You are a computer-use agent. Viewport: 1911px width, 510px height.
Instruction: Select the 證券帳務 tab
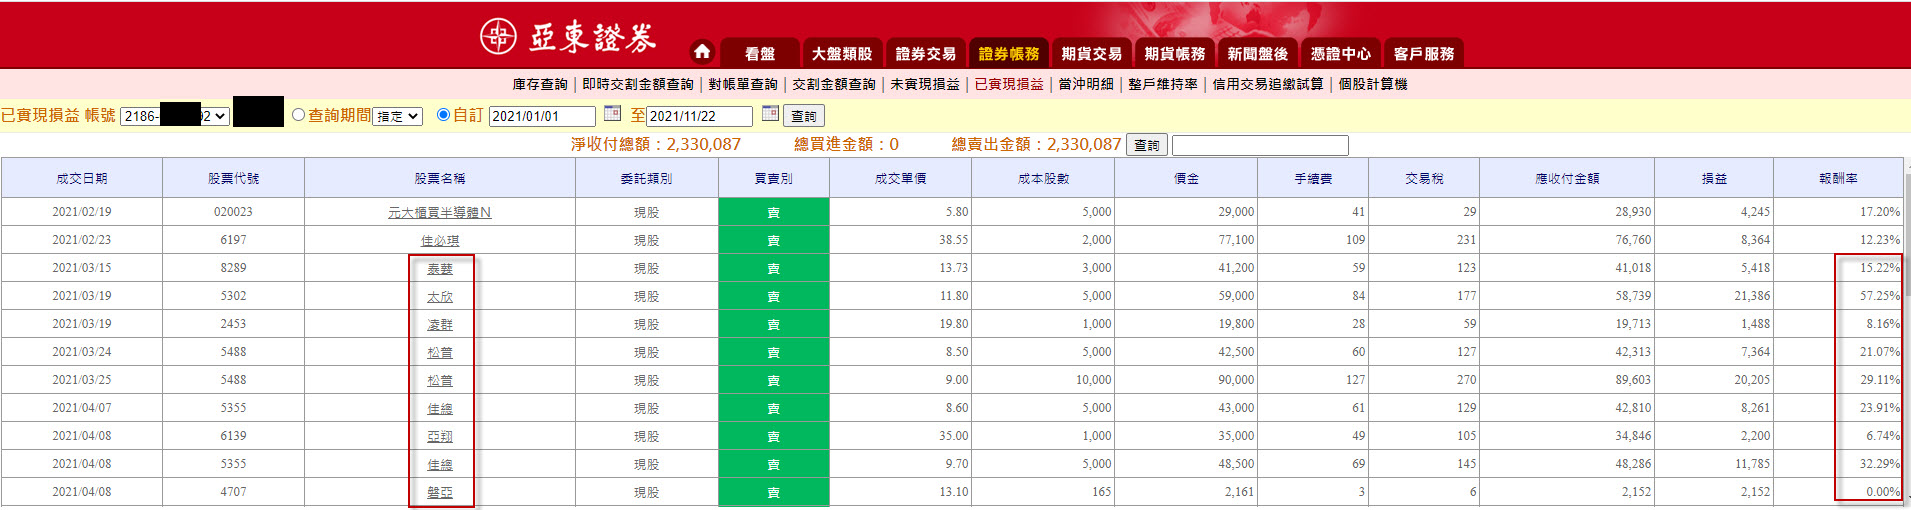(x=1008, y=53)
